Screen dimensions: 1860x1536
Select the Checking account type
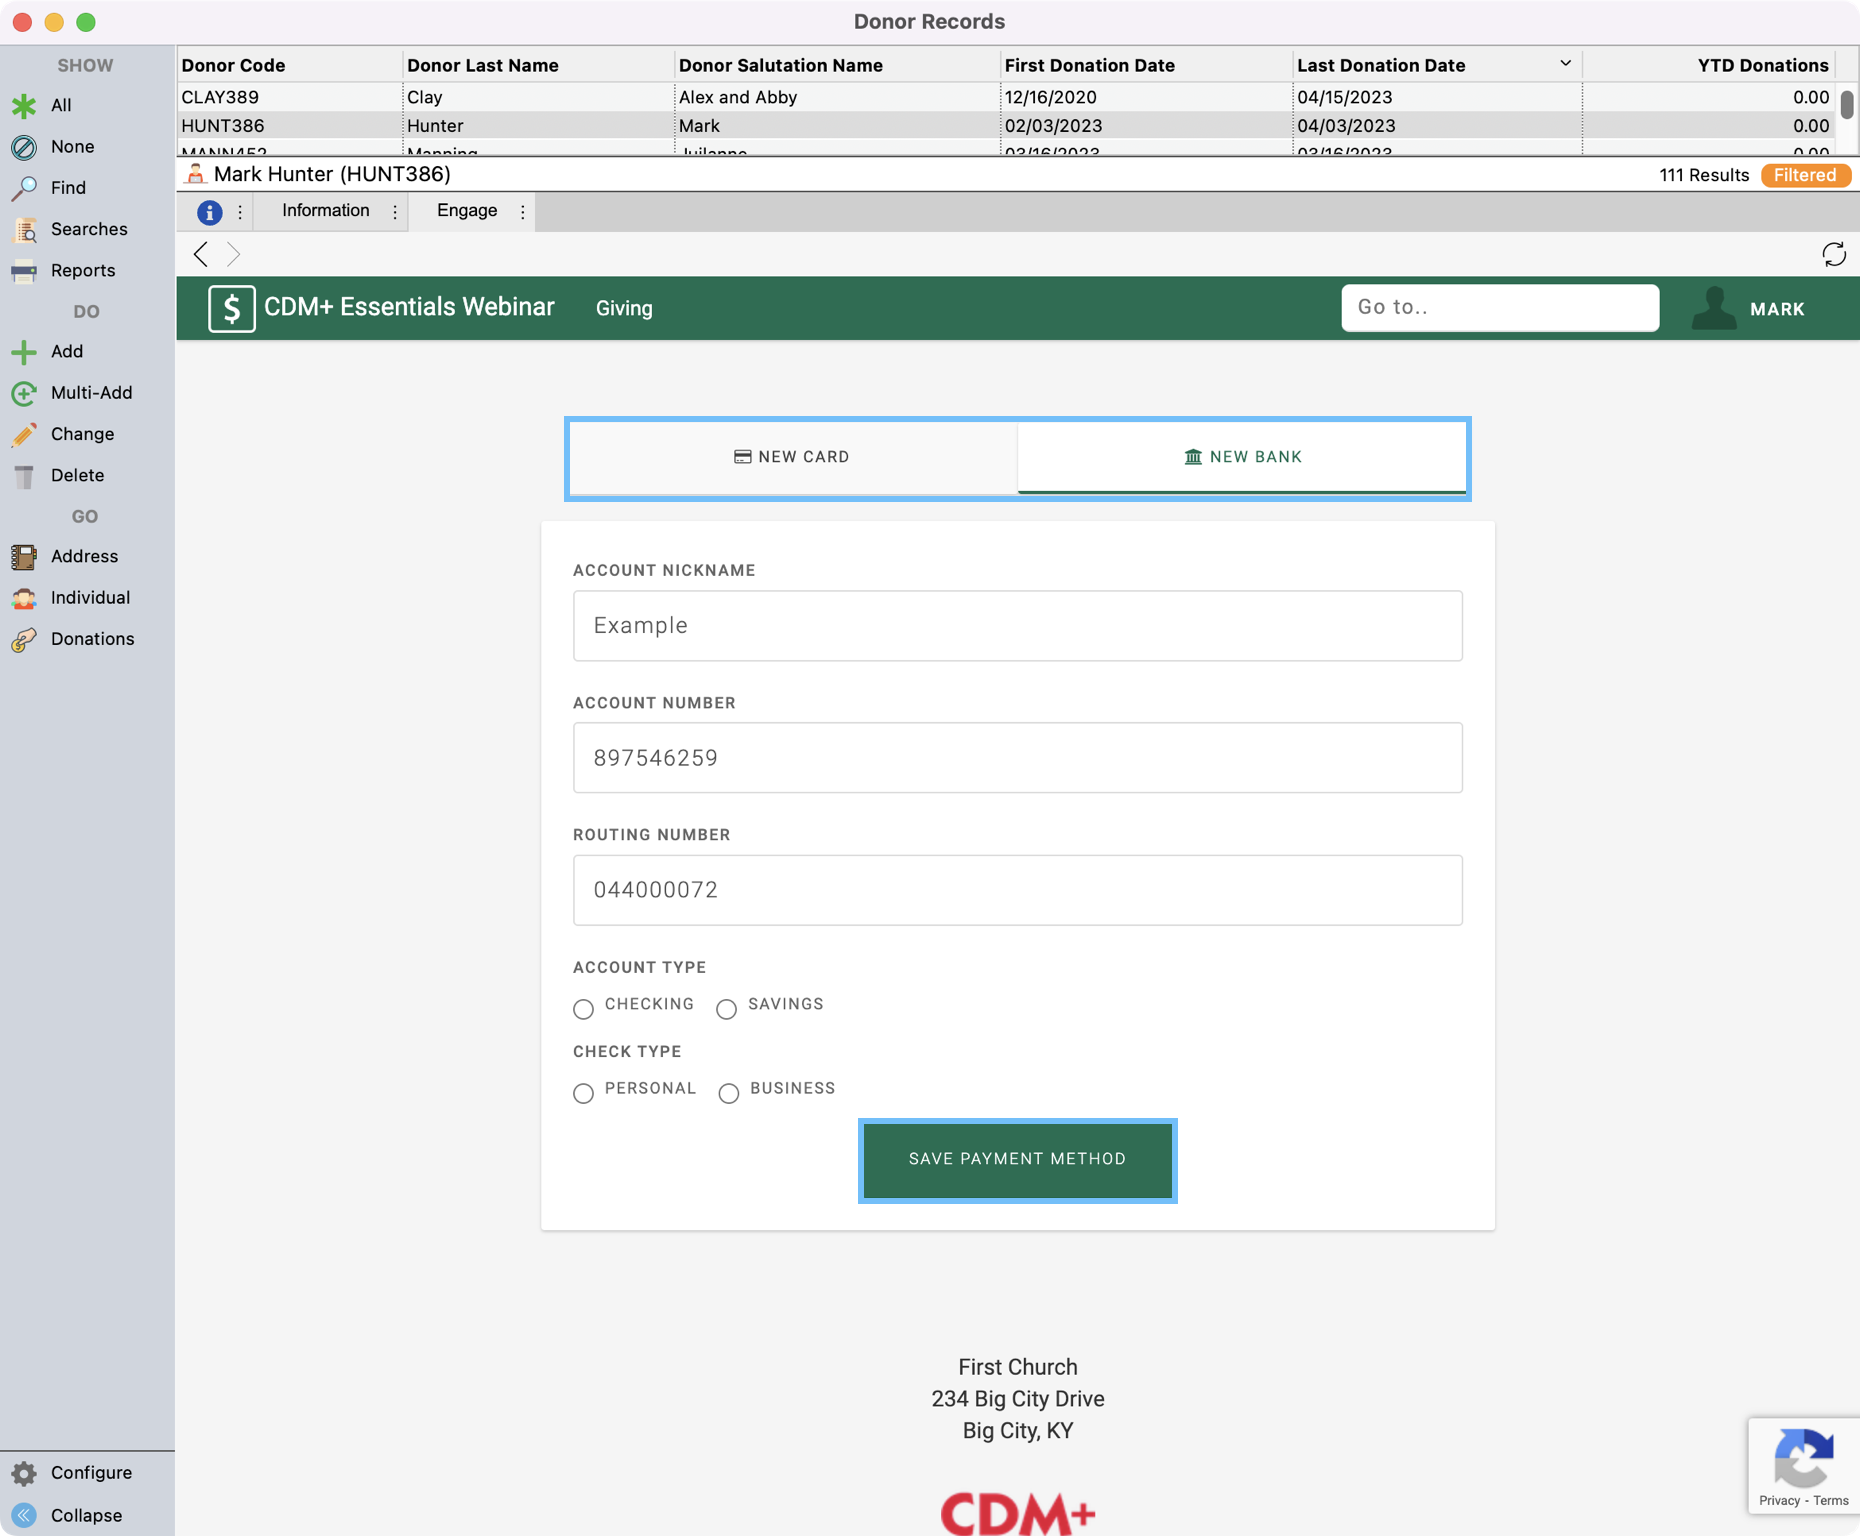click(x=583, y=1009)
